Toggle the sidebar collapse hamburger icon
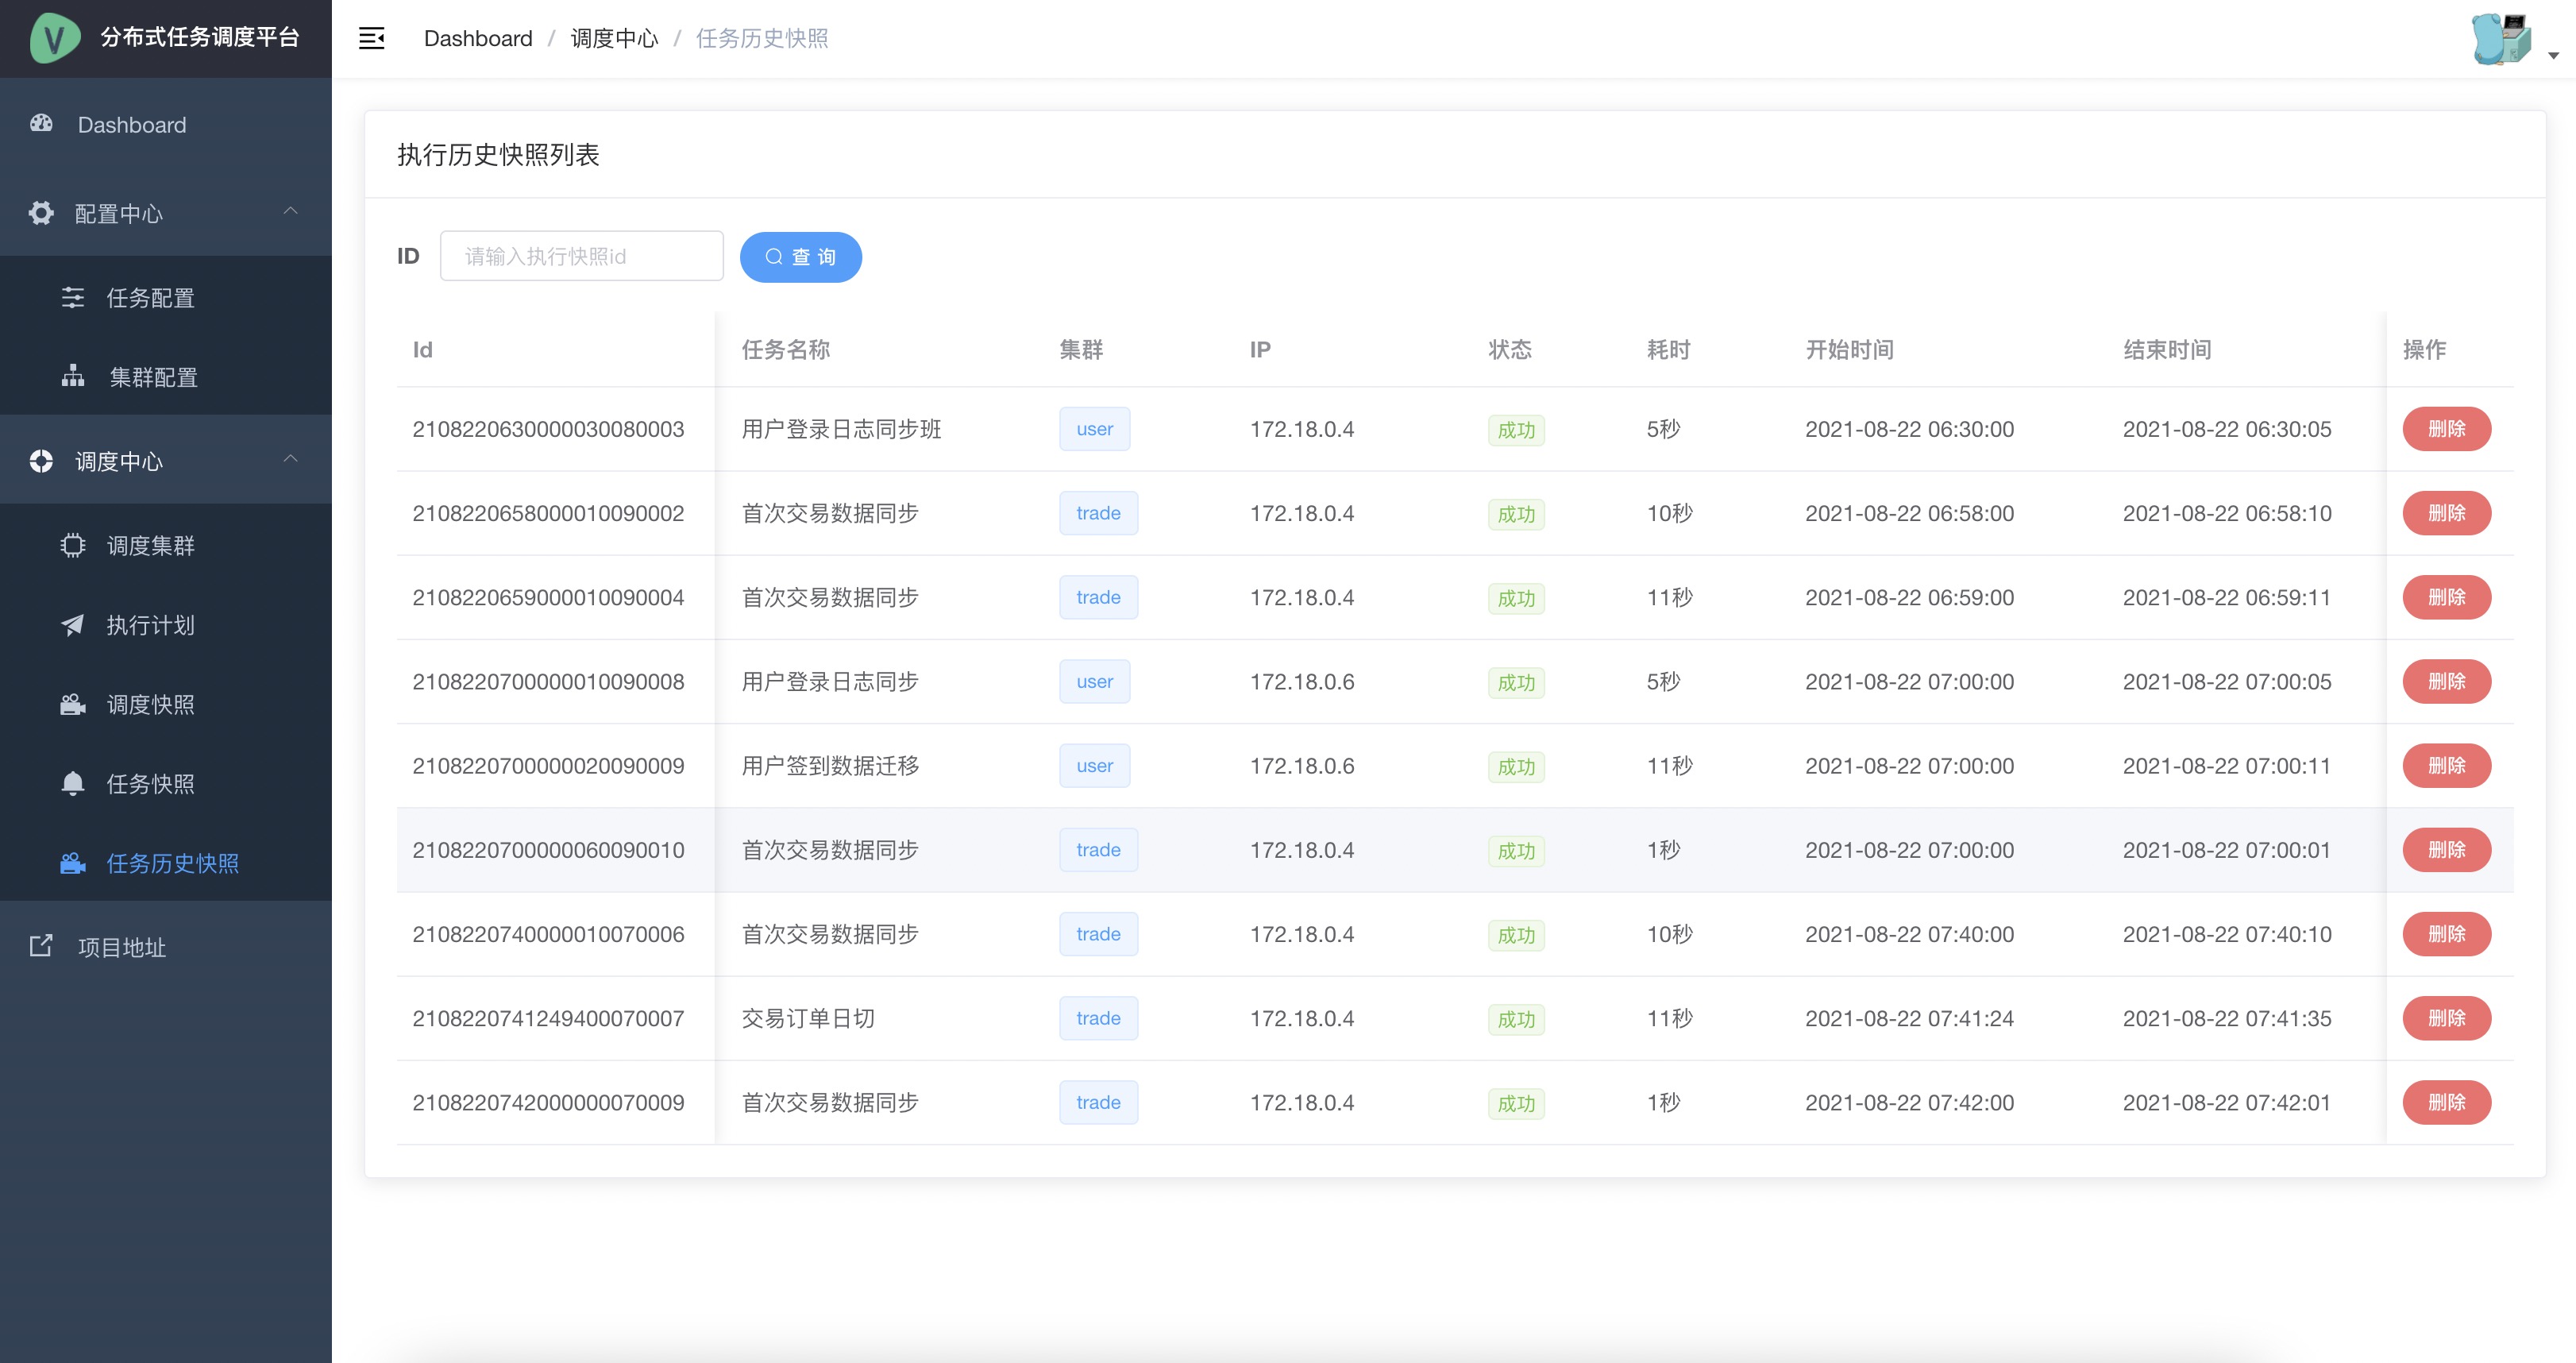 [x=371, y=39]
